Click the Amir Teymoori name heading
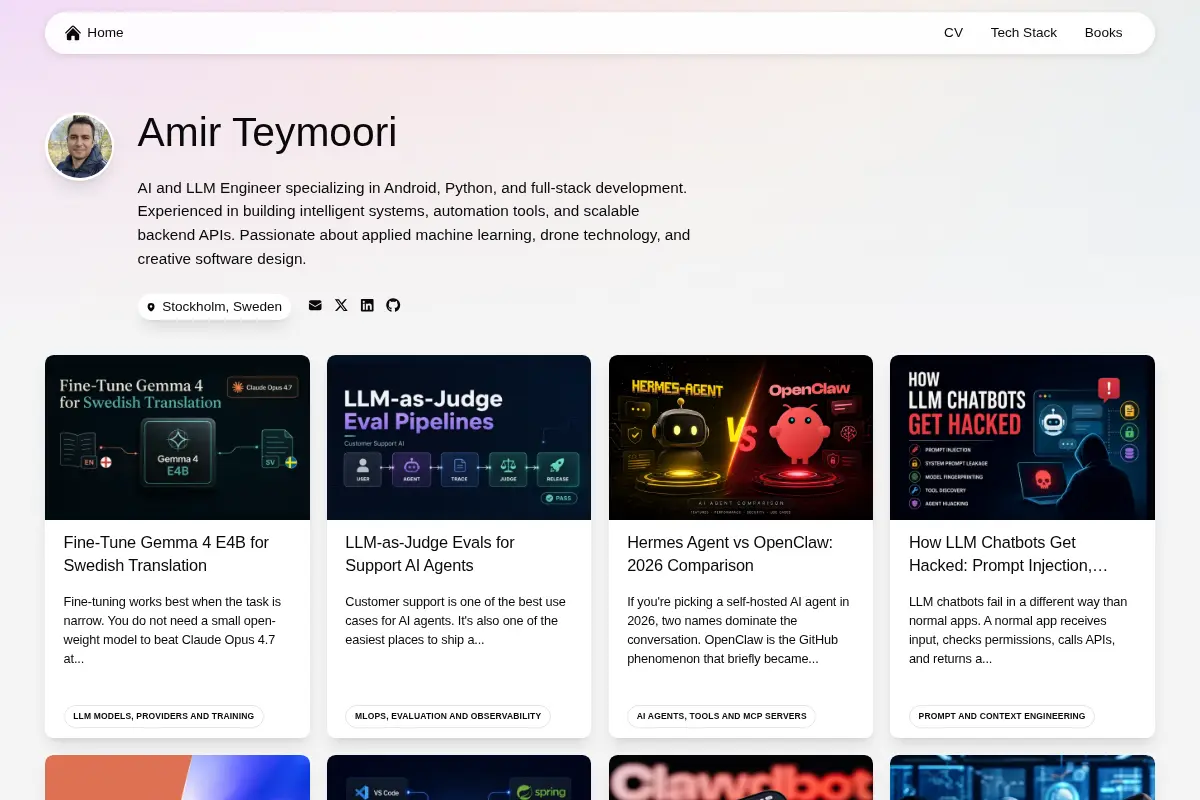This screenshot has height=800, width=1200. coord(267,132)
